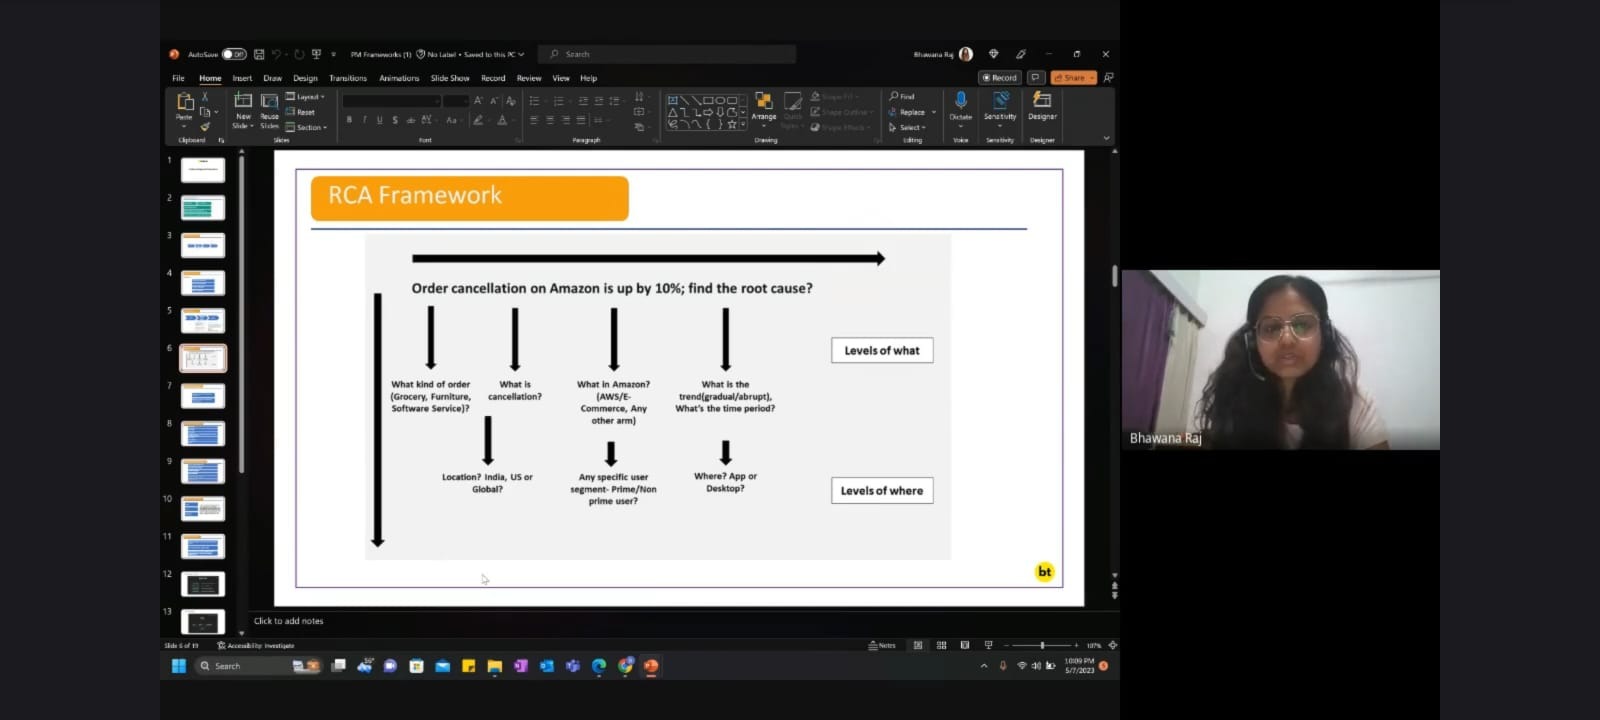Click the Save icon in title bar
This screenshot has height=720, width=1600.
click(x=259, y=54)
